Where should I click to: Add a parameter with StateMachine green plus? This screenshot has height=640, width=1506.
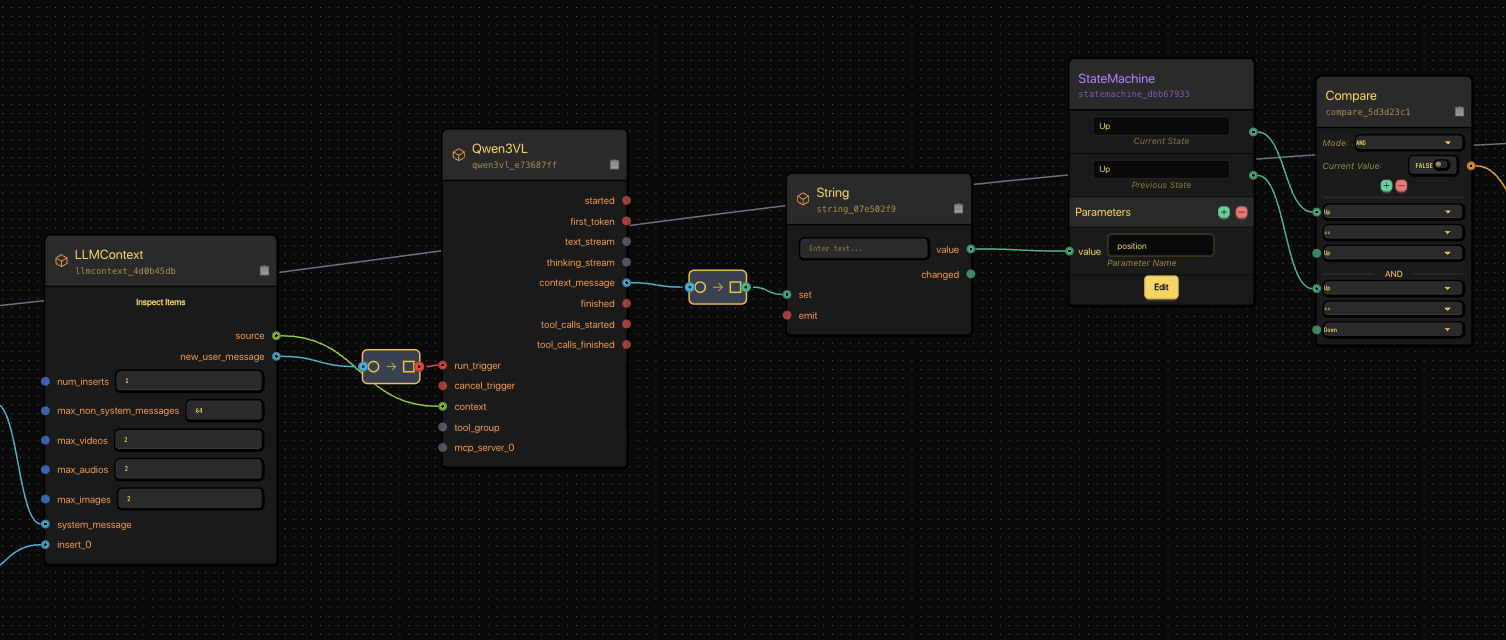point(1223,212)
